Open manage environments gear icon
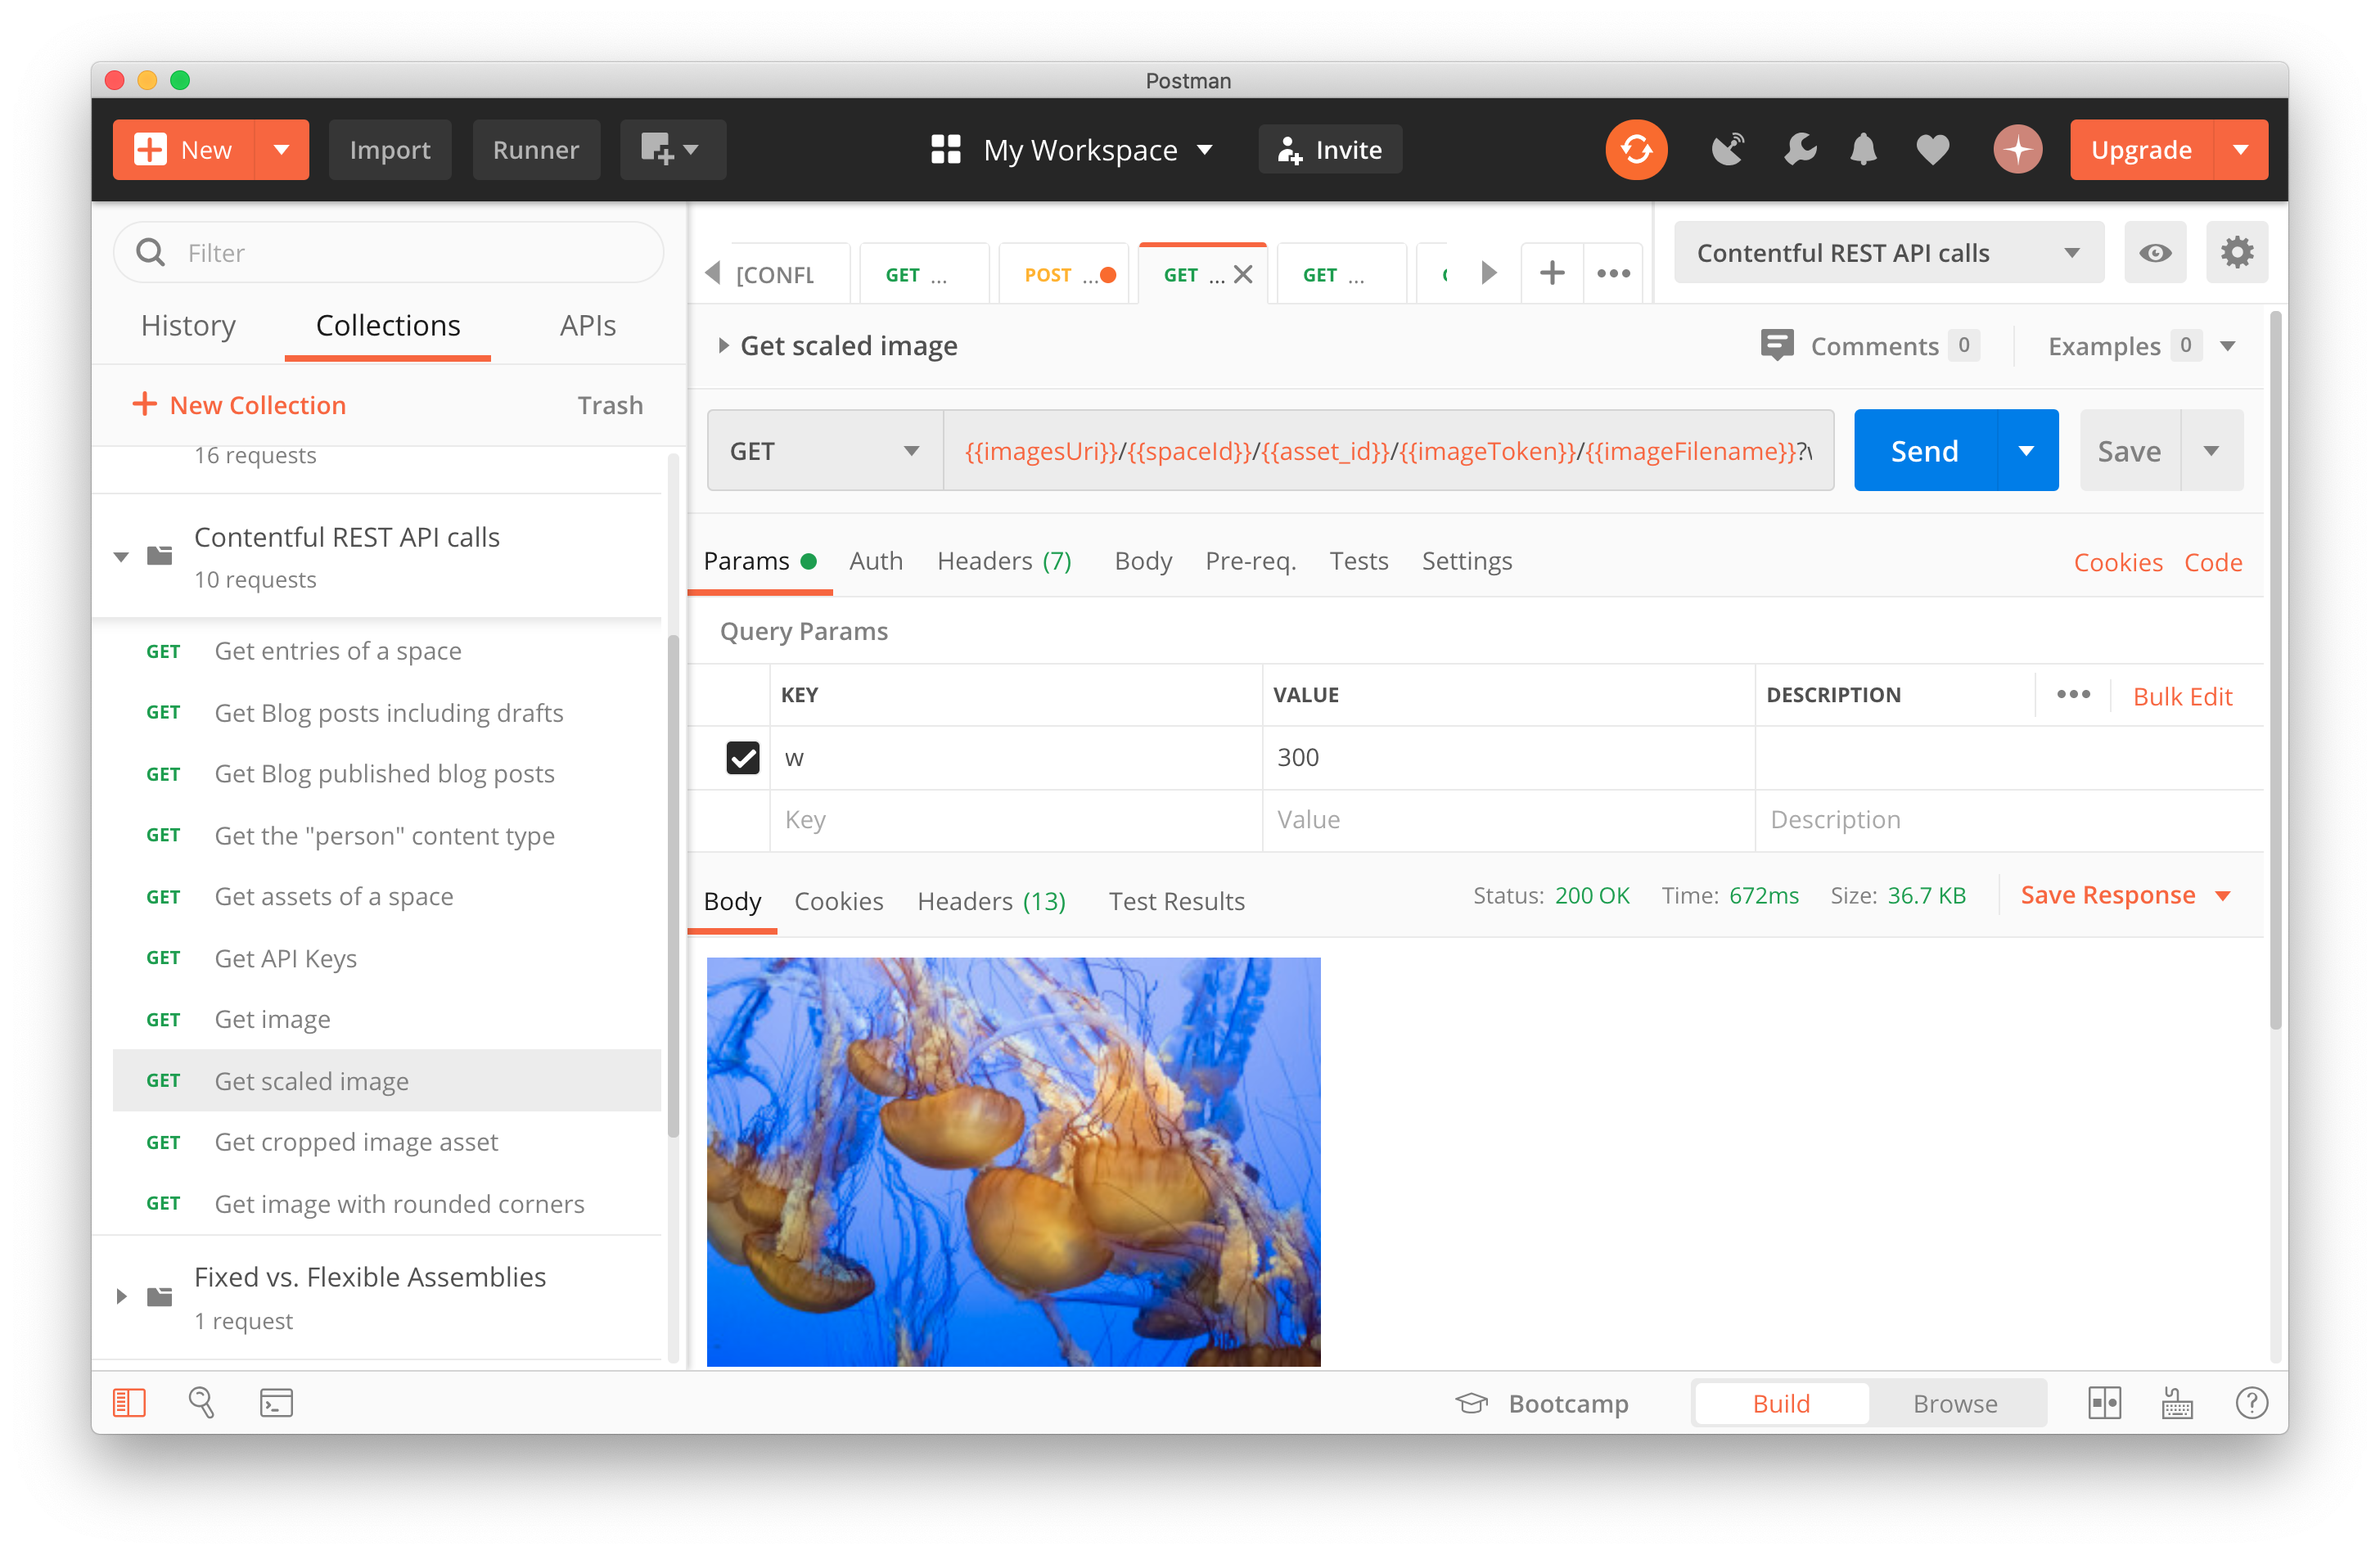Image resolution: width=2380 pixels, height=1555 pixels. [2237, 253]
